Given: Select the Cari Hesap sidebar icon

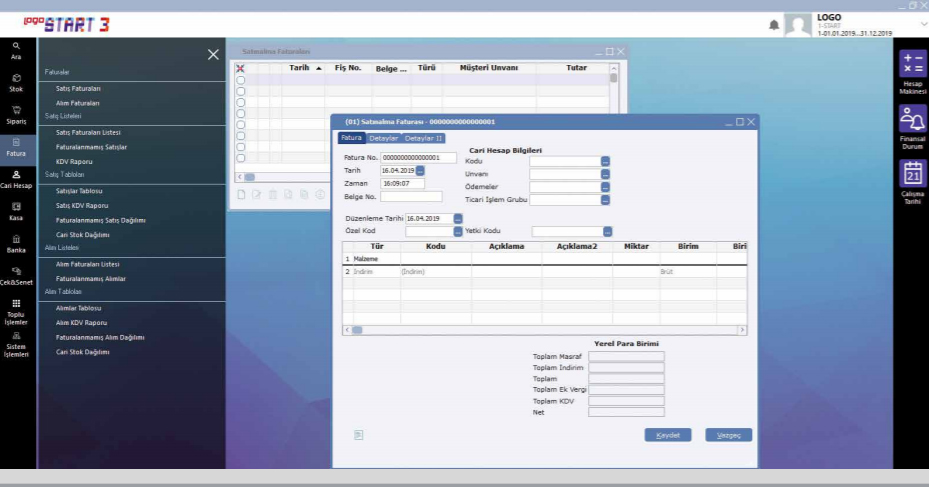Looking at the screenshot, I should click(x=16, y=178).
